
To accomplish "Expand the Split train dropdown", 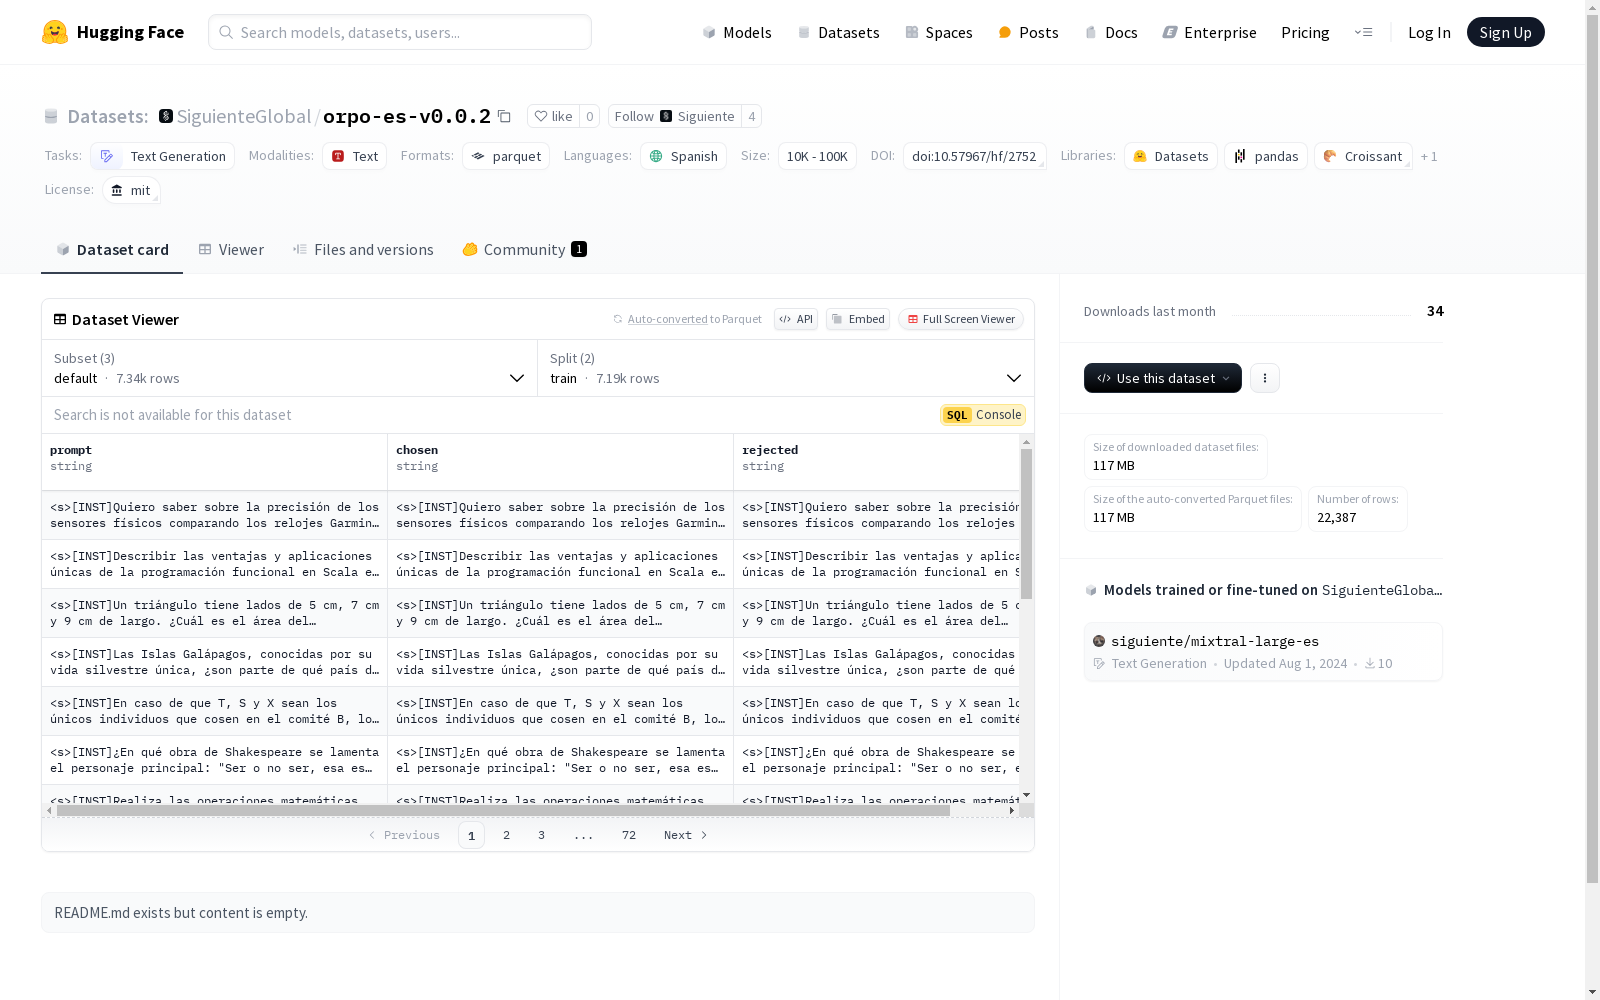I will pyautogui.click(x=786, y=368).
